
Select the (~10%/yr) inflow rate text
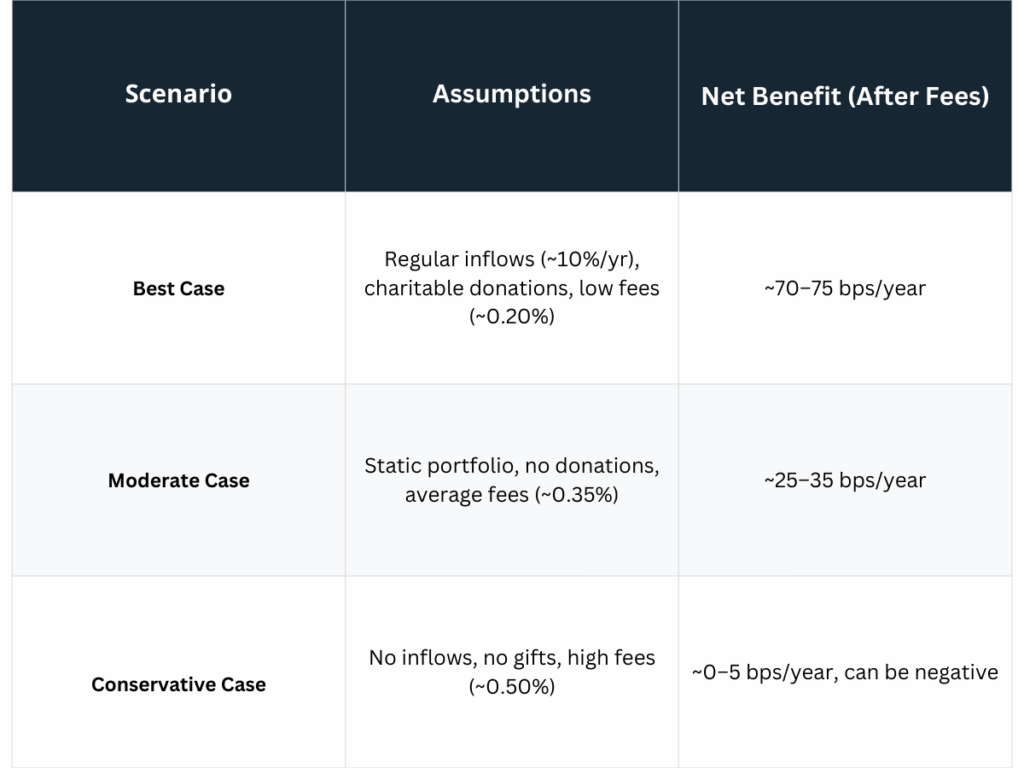pos(587,260)
